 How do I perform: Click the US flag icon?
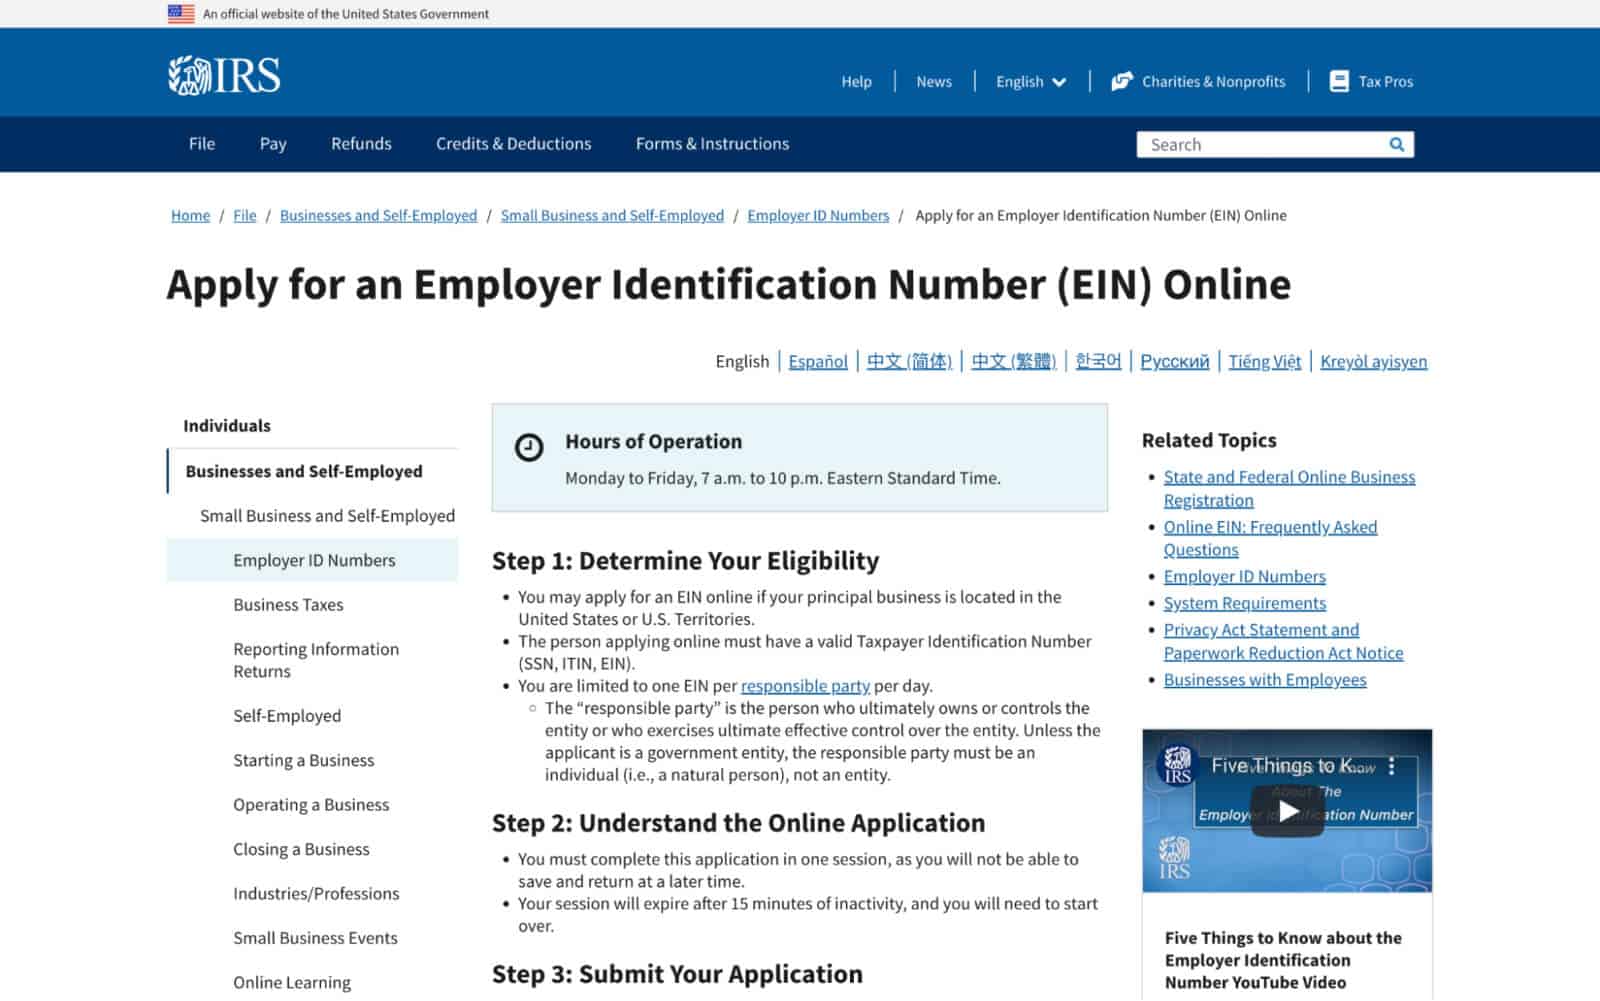180,13
